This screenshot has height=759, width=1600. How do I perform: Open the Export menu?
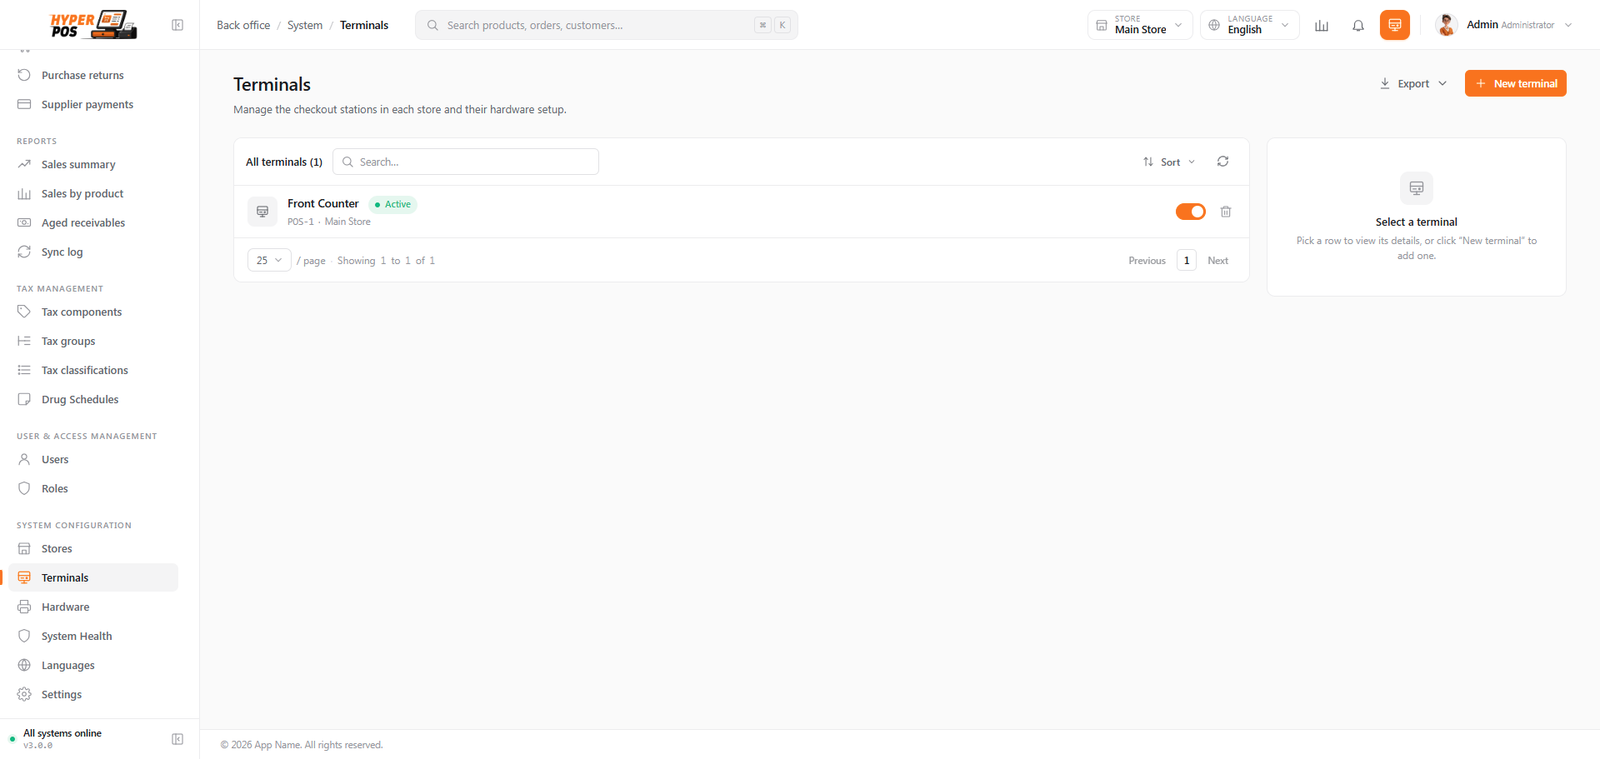1413,84
